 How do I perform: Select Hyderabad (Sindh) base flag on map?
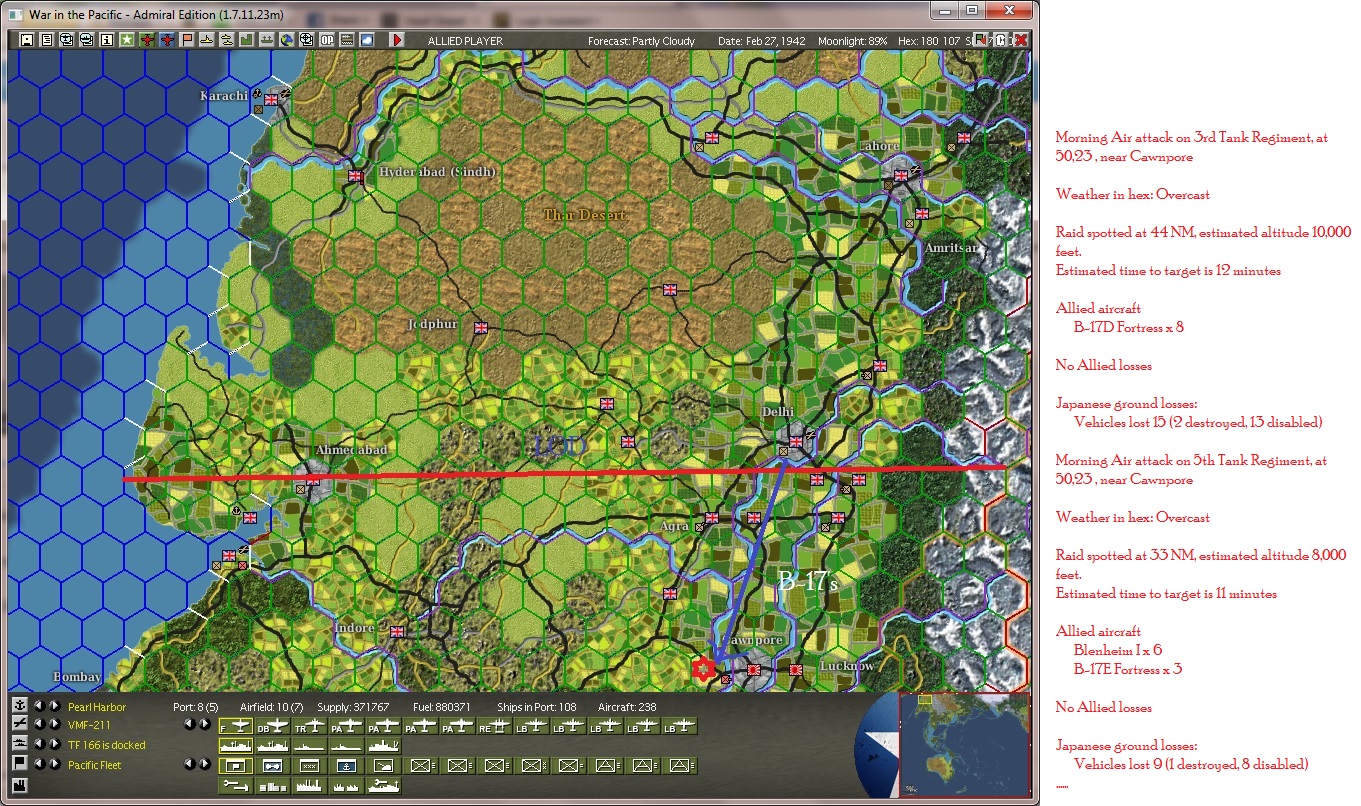click(x=355, y=175)
